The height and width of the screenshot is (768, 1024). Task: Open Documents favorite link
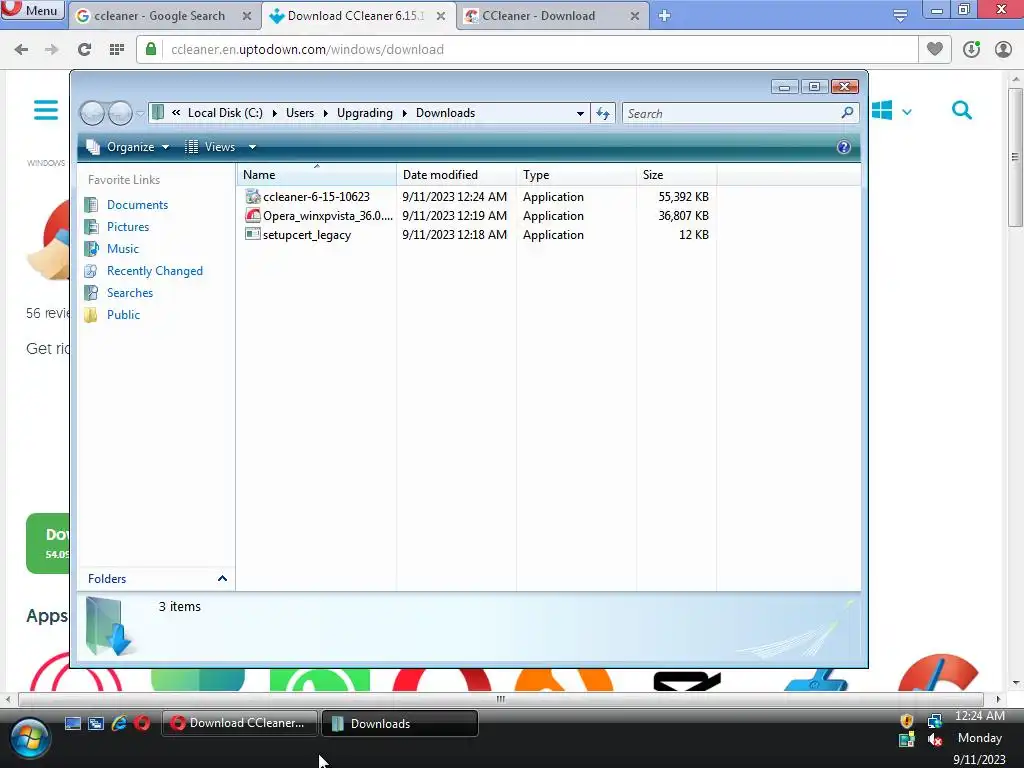pos(137,204)
